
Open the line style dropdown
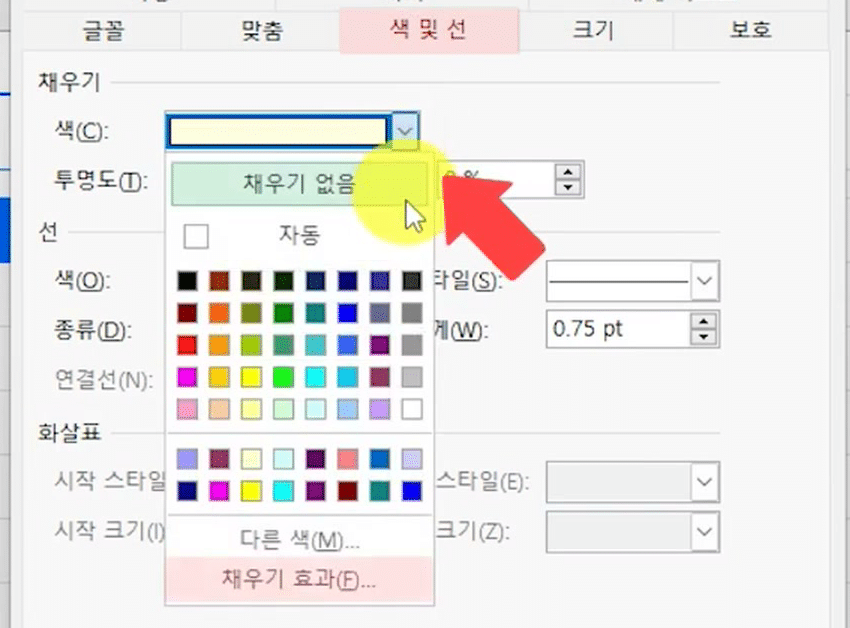pyautogui.click(x=704, y=280)
